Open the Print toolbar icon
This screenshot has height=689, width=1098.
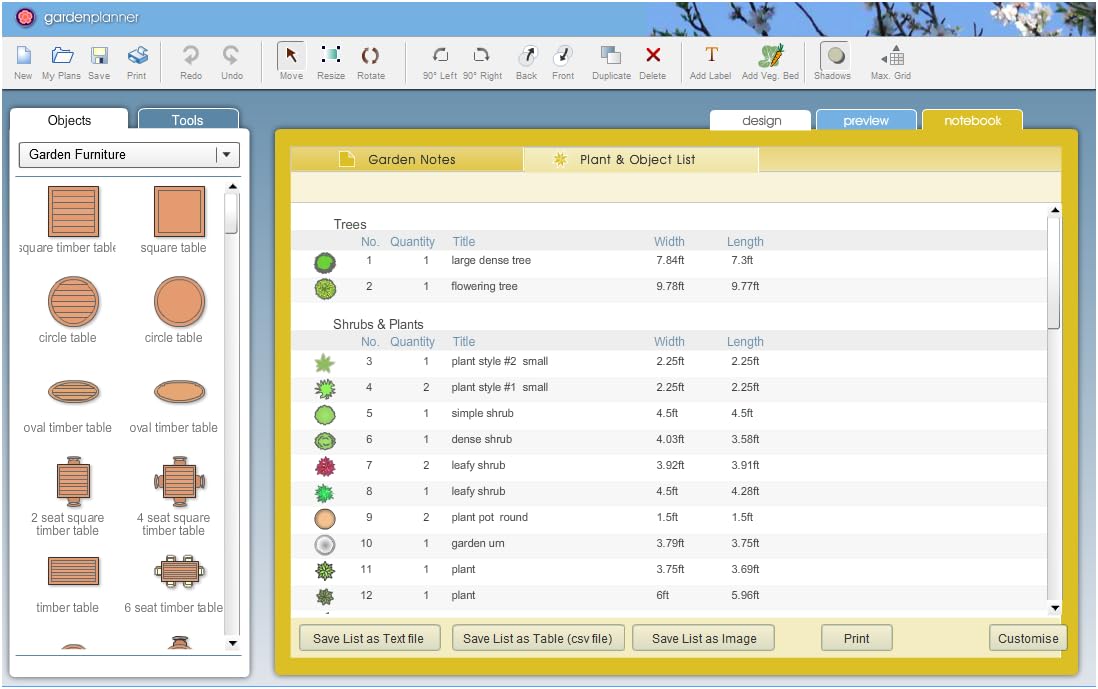pos(137,56)
